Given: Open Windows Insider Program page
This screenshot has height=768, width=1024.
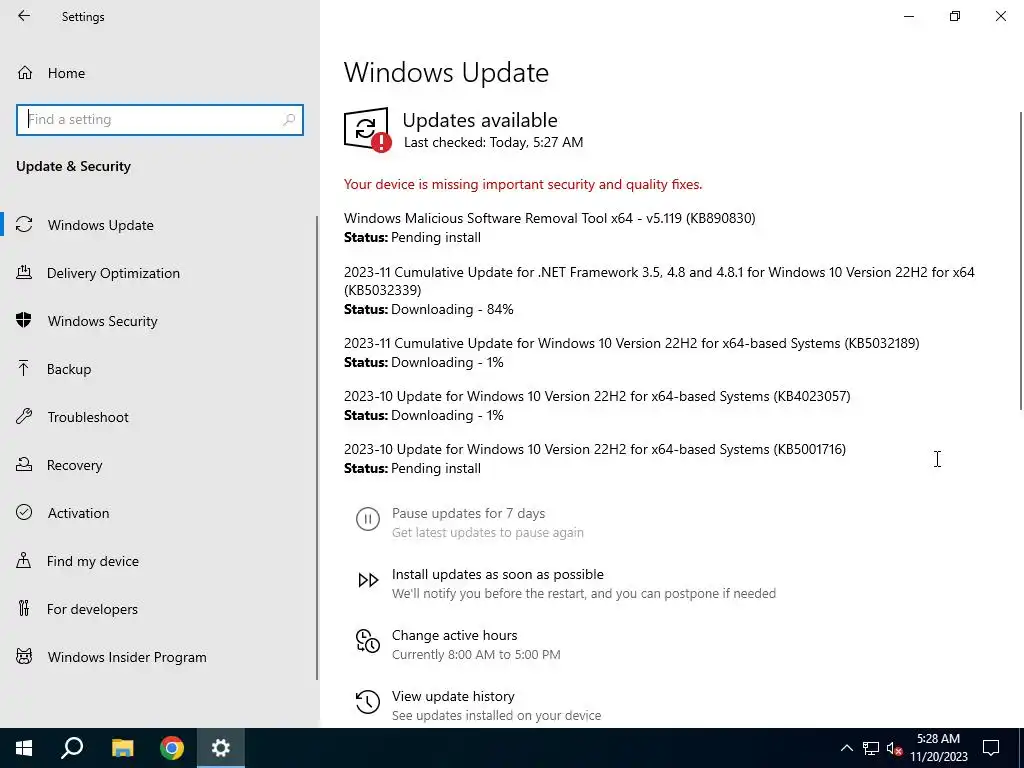Looking at the screenshot, I should coord(159,657).
